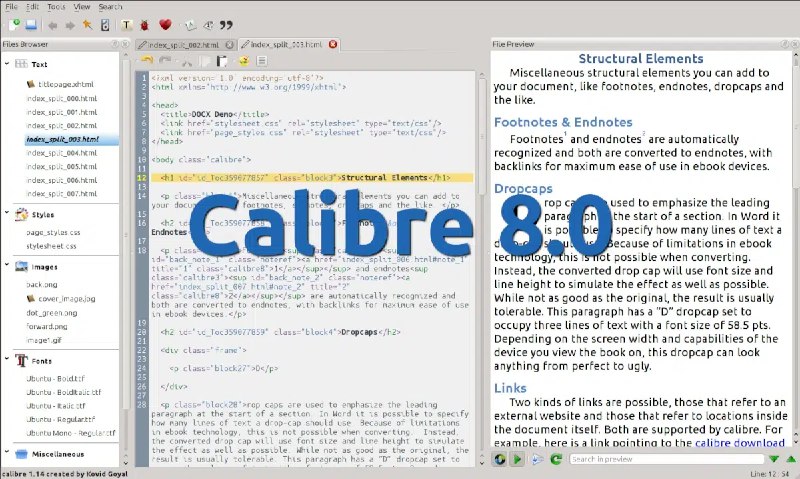
Task: Click the new file icon in toolbar
Action: (x=13, y=24)
